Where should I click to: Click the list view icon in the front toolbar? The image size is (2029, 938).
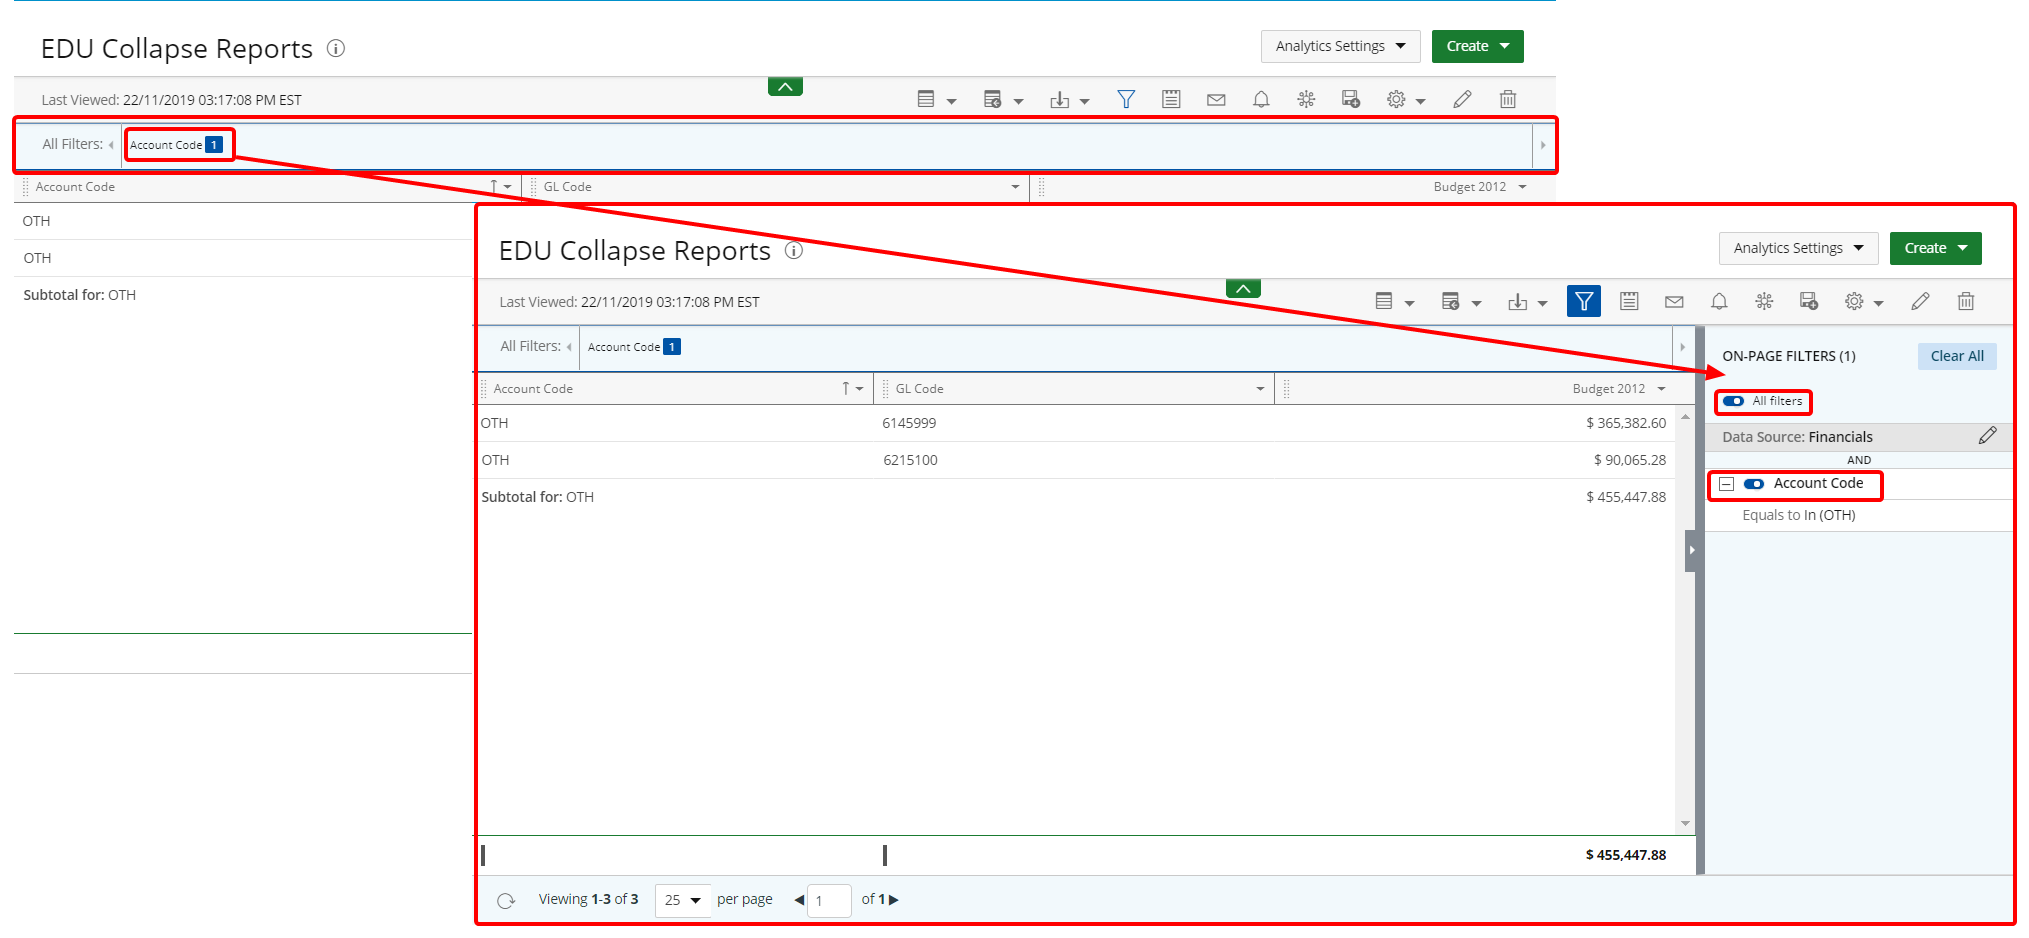(x=1384, y=301)
